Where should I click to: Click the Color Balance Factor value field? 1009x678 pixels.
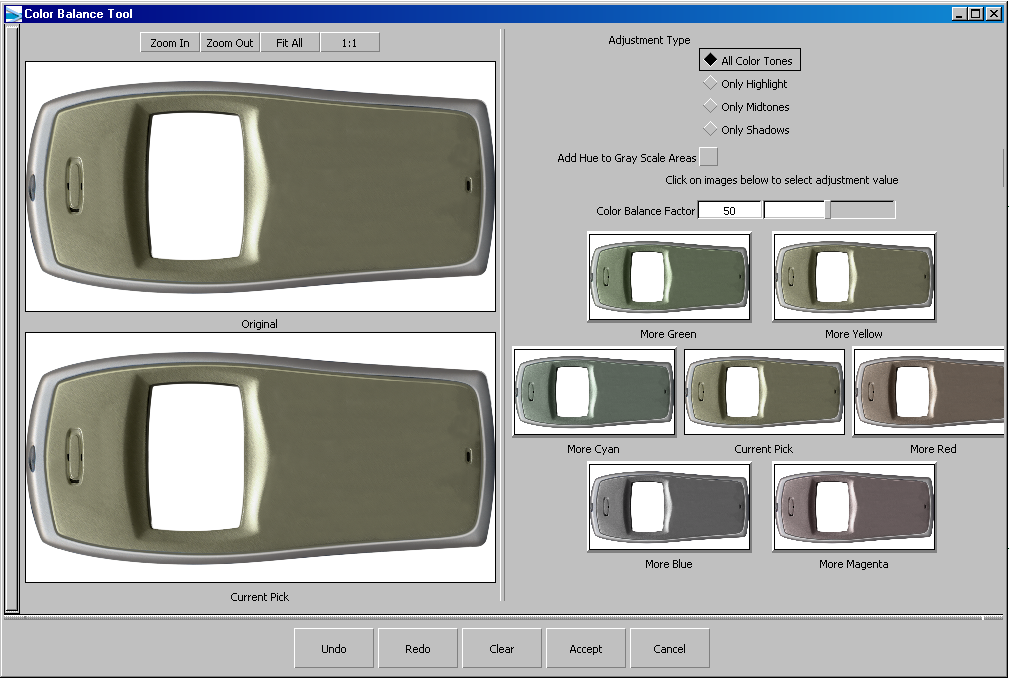(x=729, y=211)
